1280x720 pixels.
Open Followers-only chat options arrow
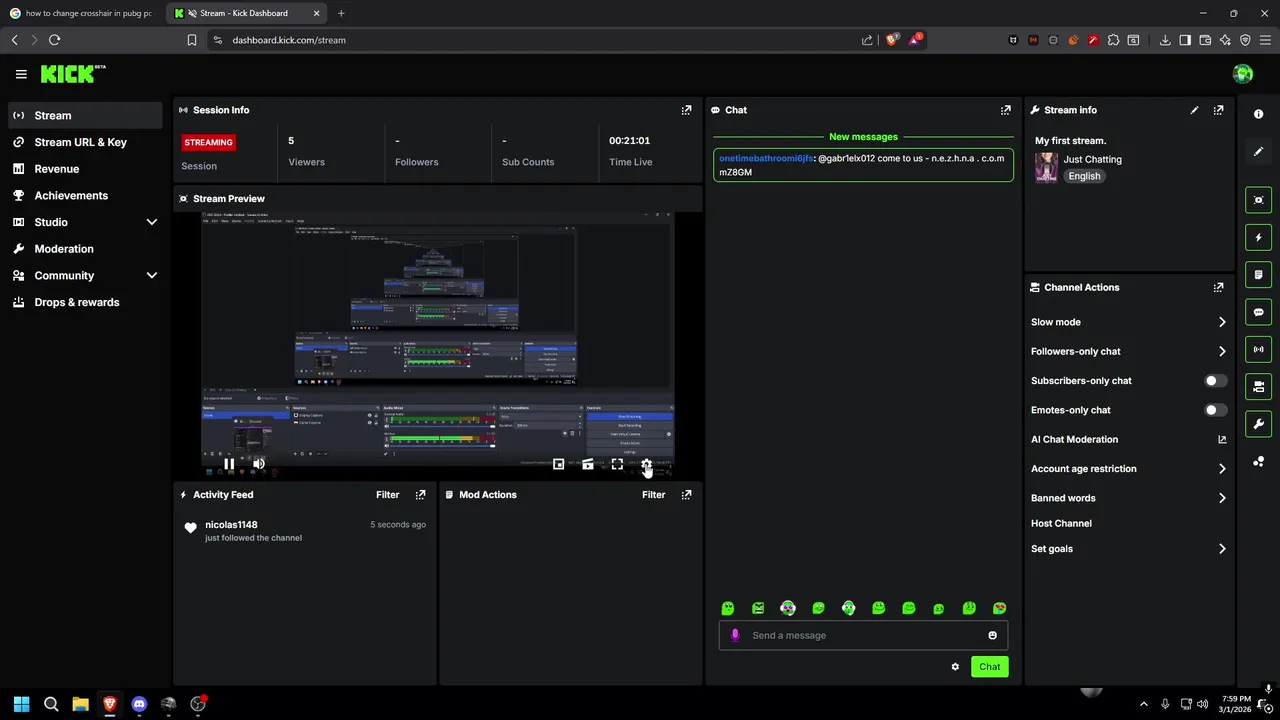point(1222,351)
